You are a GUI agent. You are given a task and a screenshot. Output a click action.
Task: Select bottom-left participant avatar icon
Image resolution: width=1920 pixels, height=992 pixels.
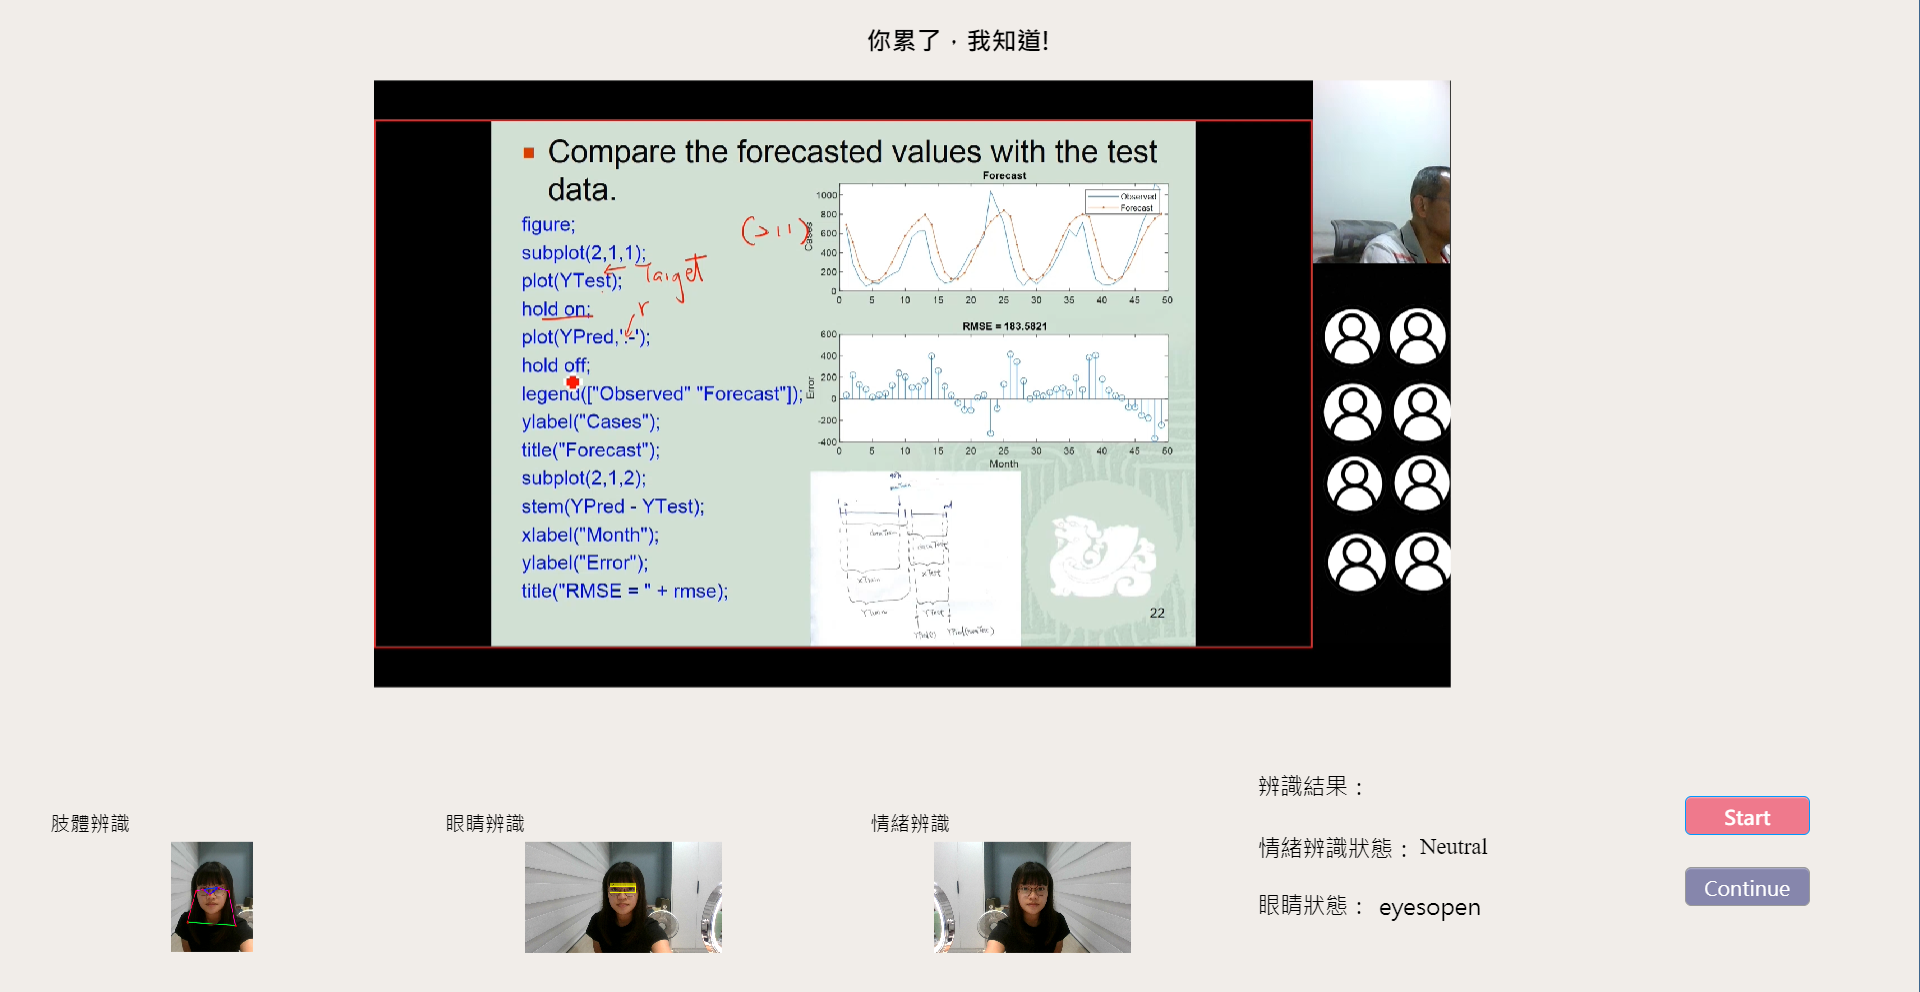tap(1356, 563)
